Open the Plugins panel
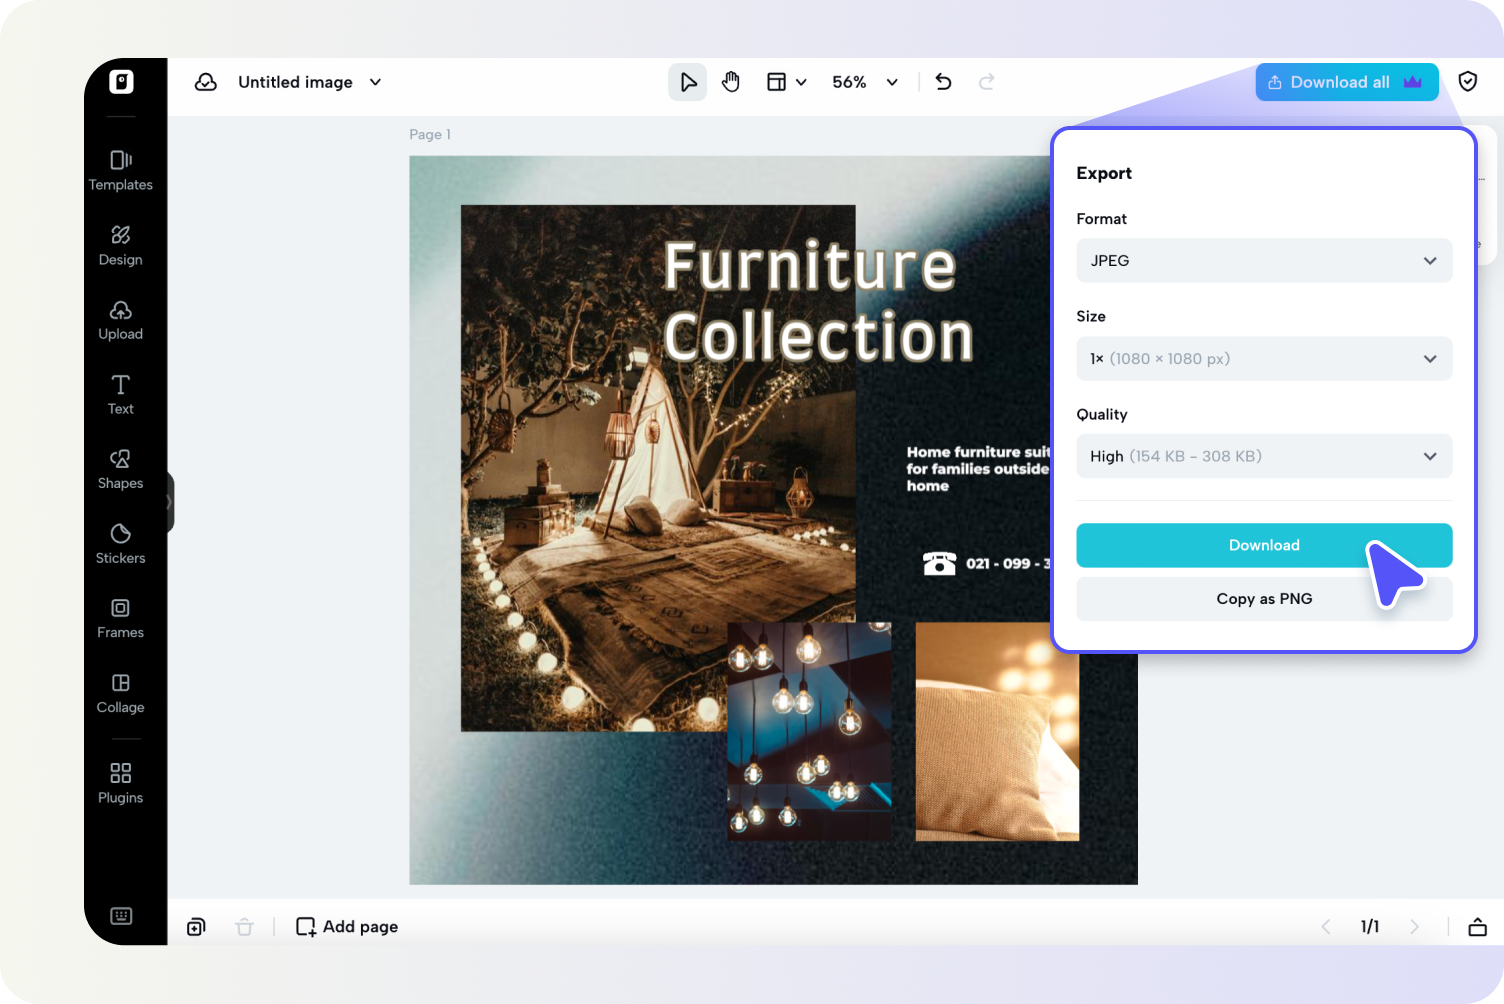Image resolution: width=1504 pixels, height=1004 pixels. click(120, 784)
